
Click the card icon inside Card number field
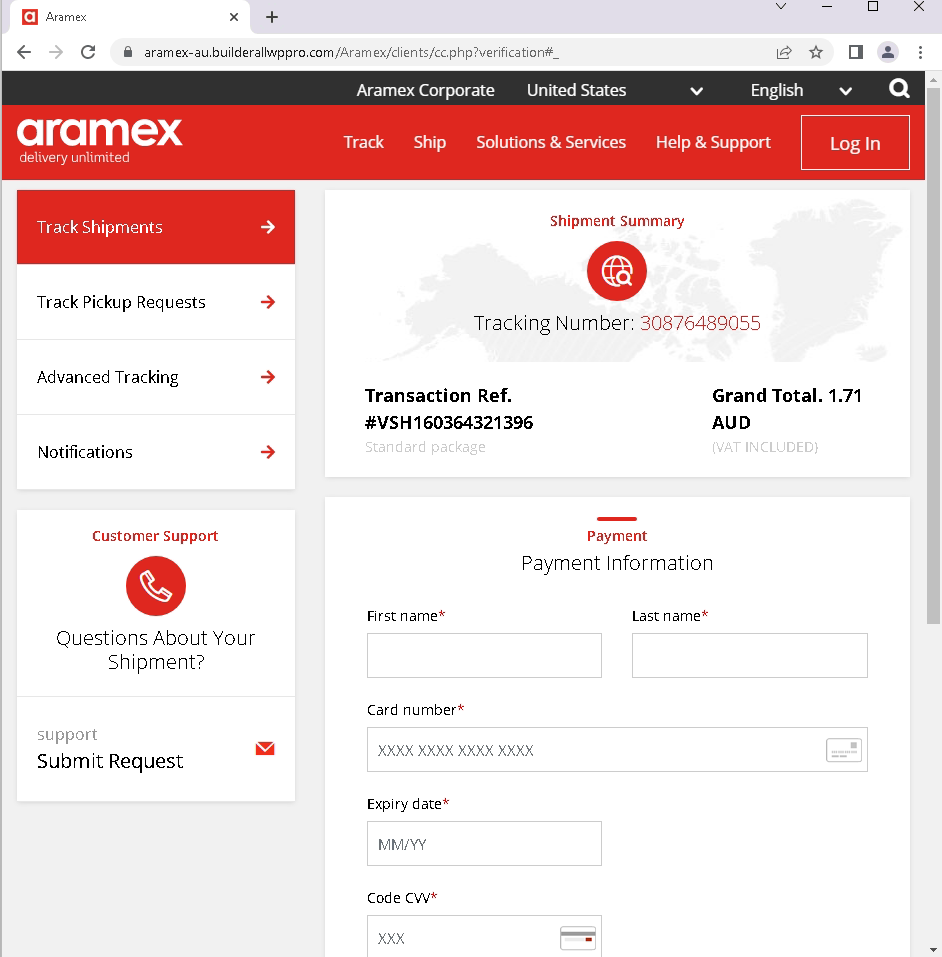pyautogui.click(x=843, y=749)
